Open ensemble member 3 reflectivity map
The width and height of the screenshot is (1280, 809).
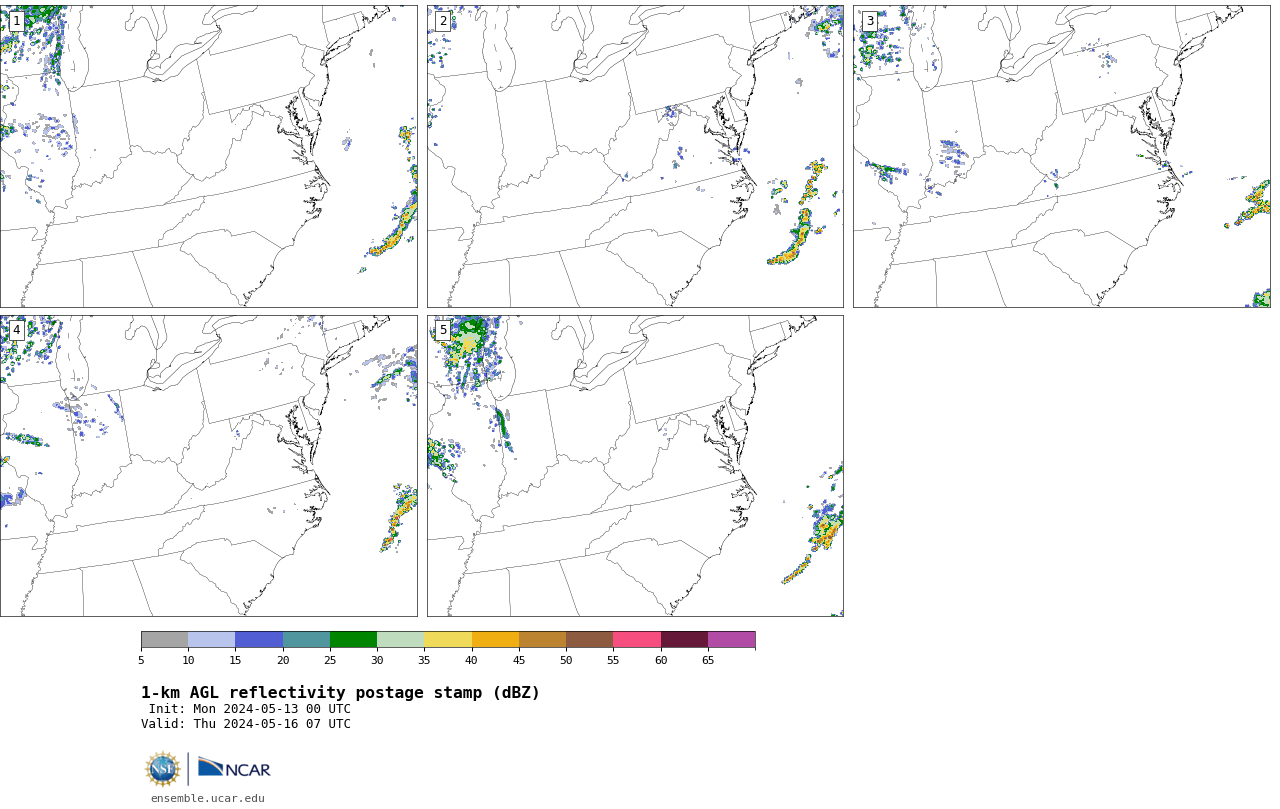coord(1061,156)
